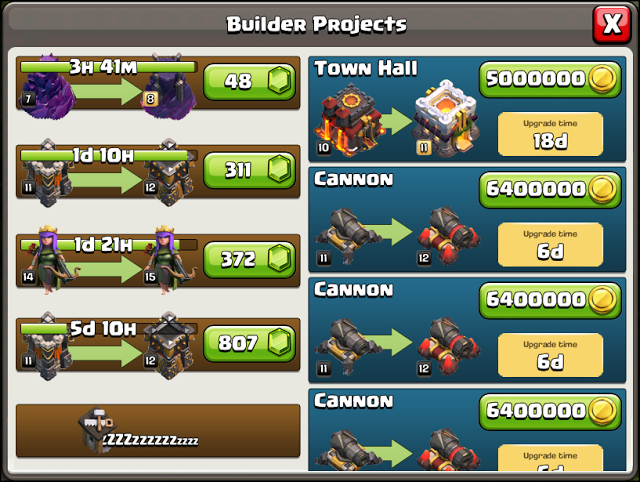
Task: Click the level 8 dark spell factory icon
Action: [x=169, y=87]
